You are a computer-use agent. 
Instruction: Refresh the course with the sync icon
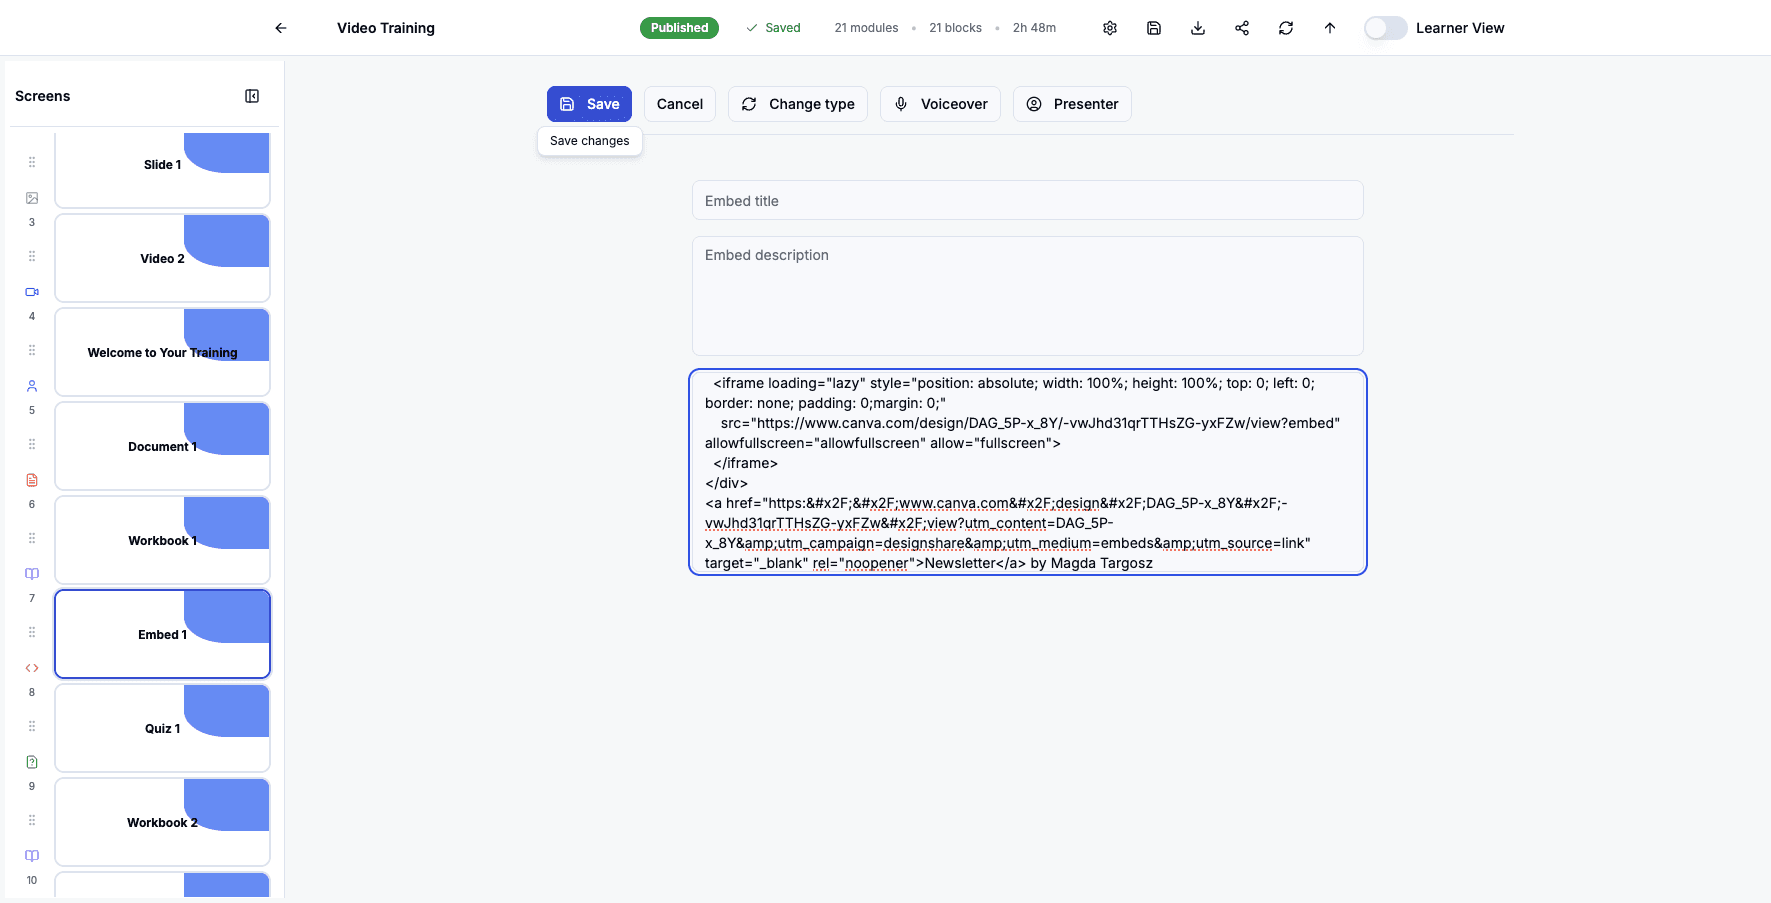(x=1285, y=27)
